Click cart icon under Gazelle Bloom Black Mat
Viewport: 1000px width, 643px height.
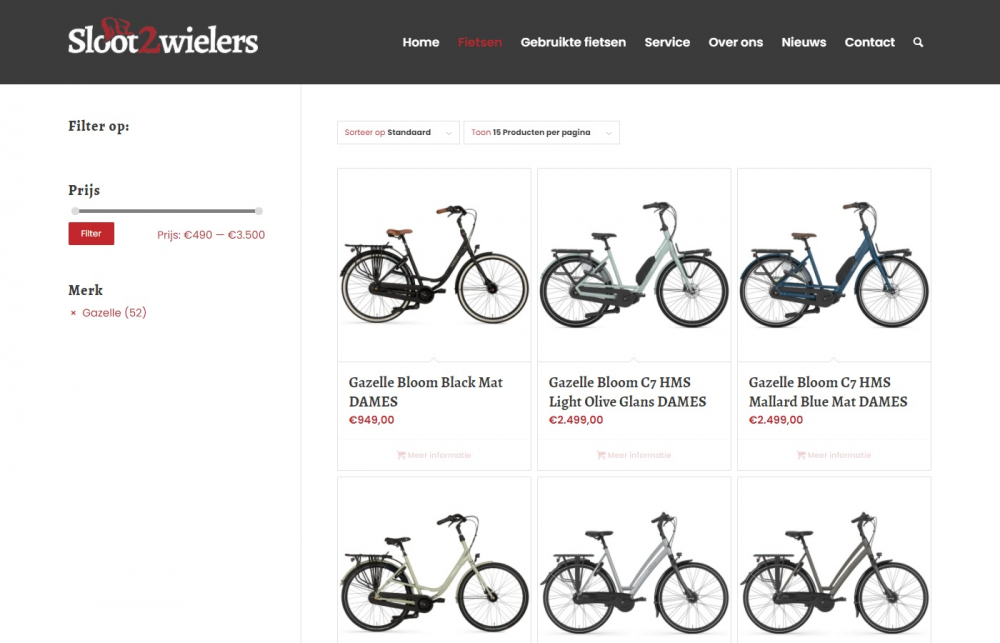[401, 455]
